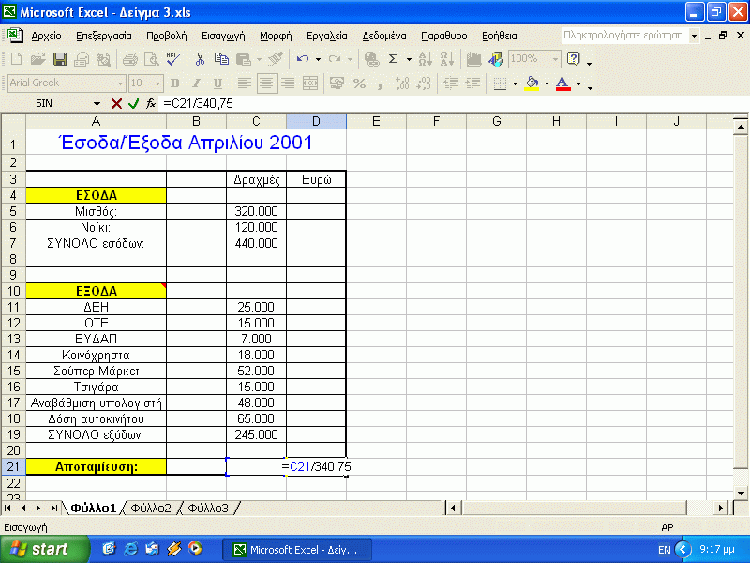Toggle Align Right
The image size is (750, 563).
(287, 84)
